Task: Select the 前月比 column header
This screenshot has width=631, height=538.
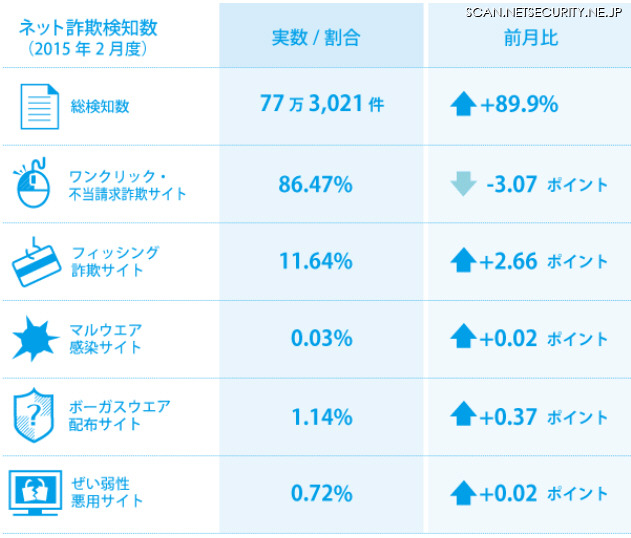Action: (531, 38)
